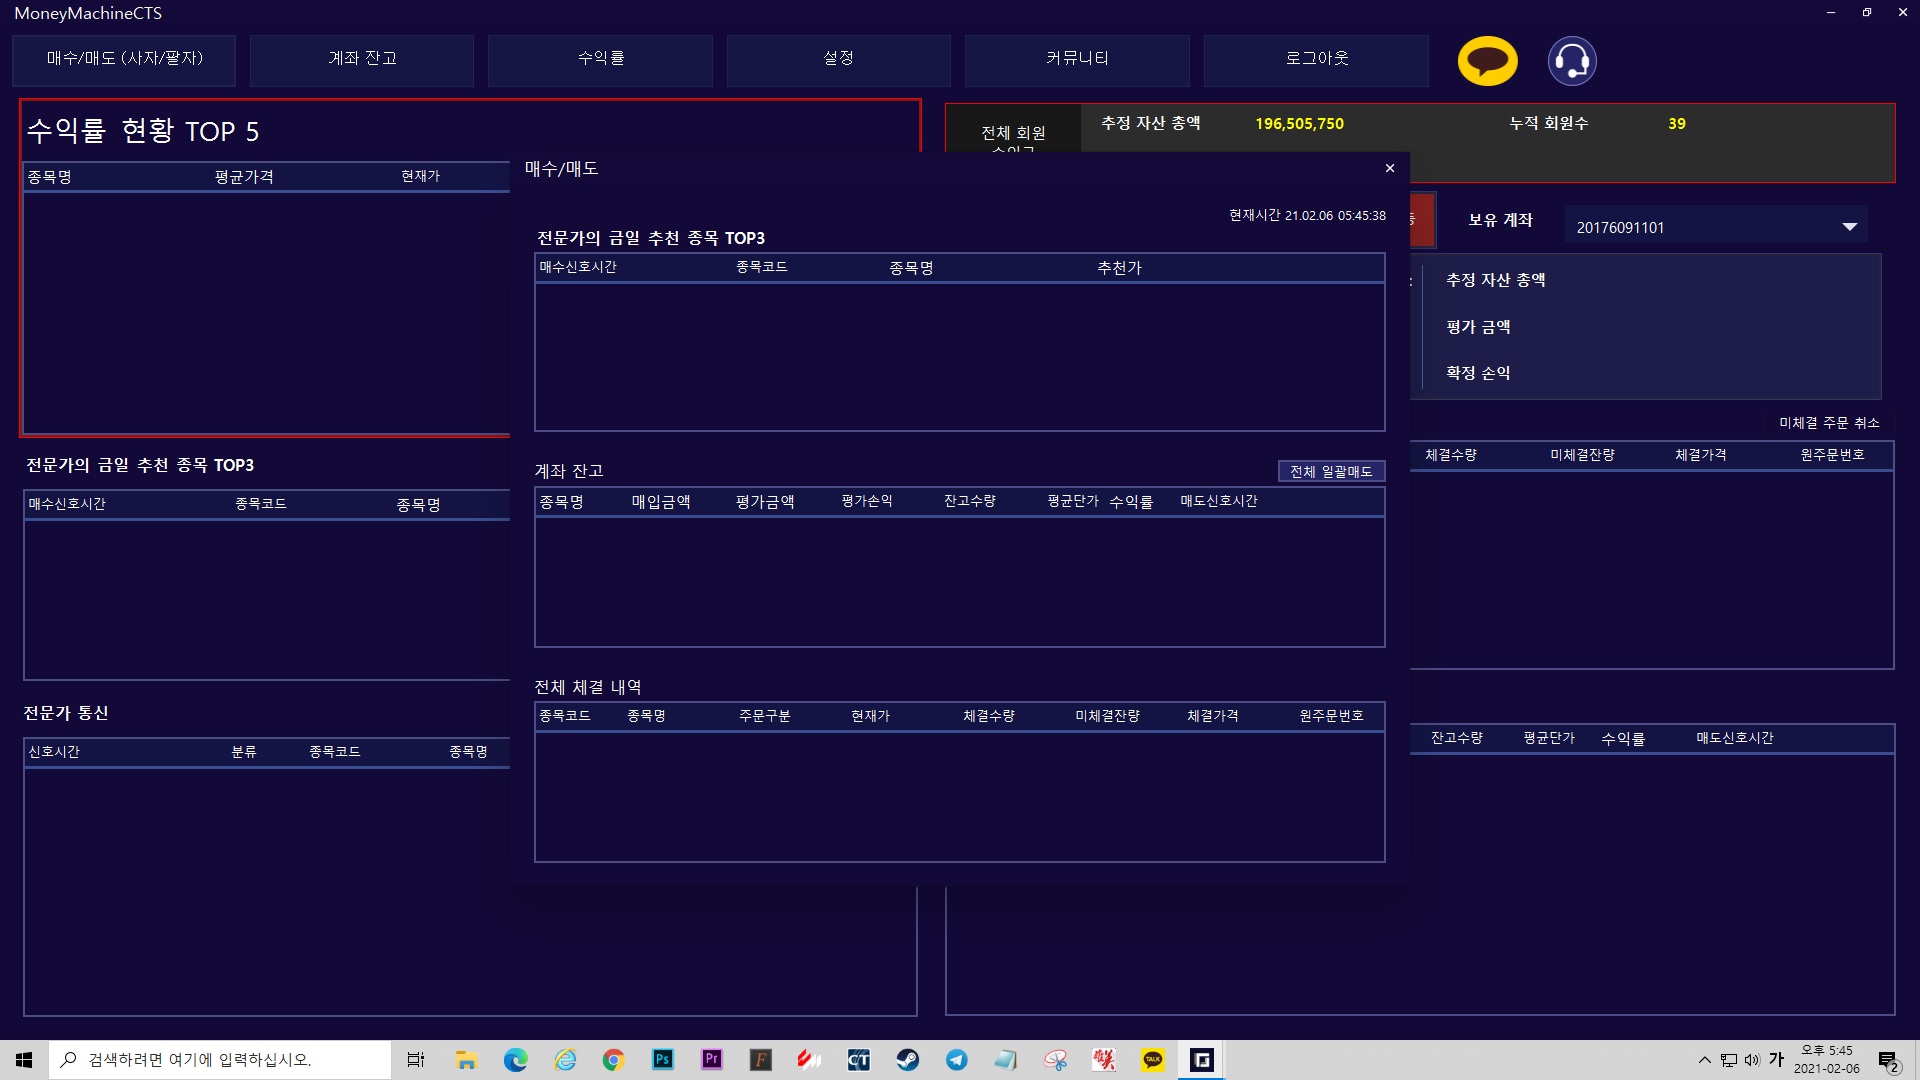Open the 계좌 잔고 menu
Viewport: 1920px width, 1080px height.
pyautogui.click(x=362, y=59)
